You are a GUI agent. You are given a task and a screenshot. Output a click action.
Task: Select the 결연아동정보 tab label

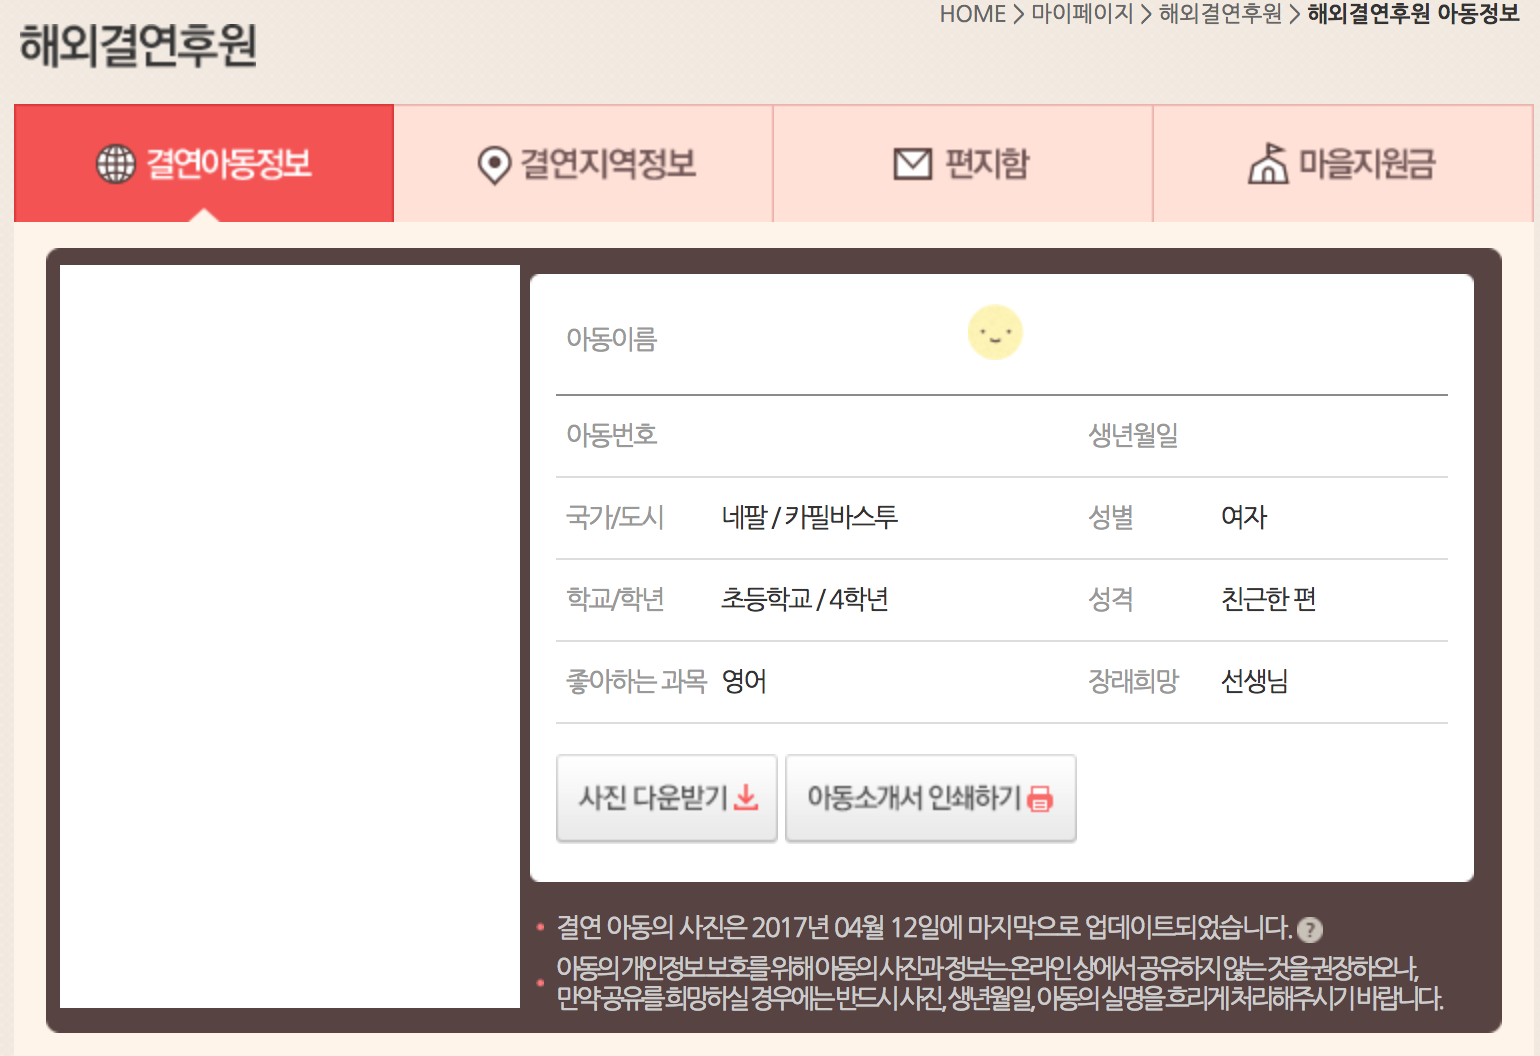click(x=229, y=164)
